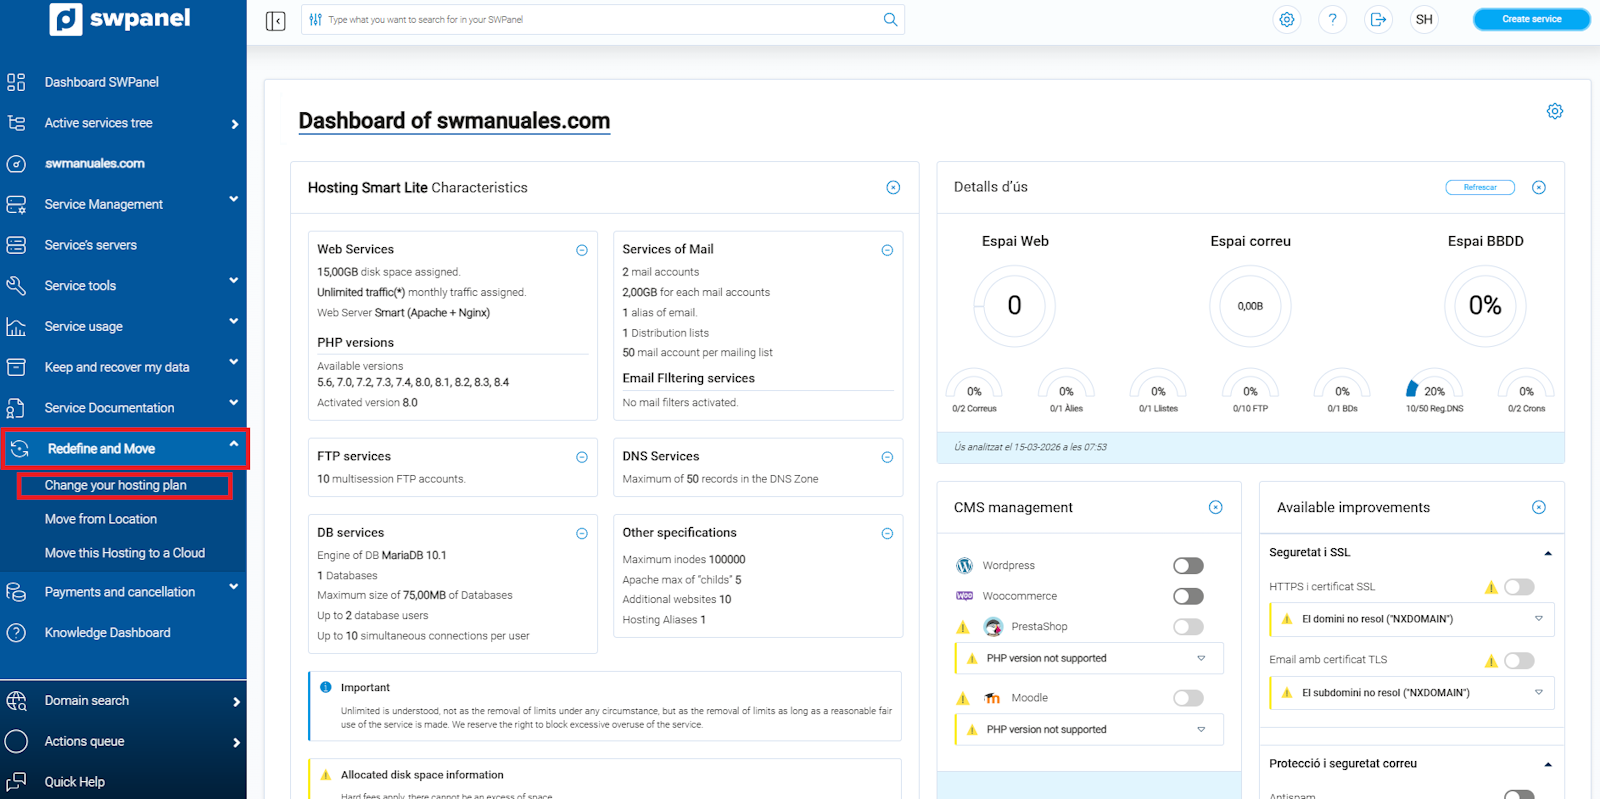Screen dimensions: 1600x799
Task: Enable the Wordpress toggle
Action: click(x=1188, y=566)
